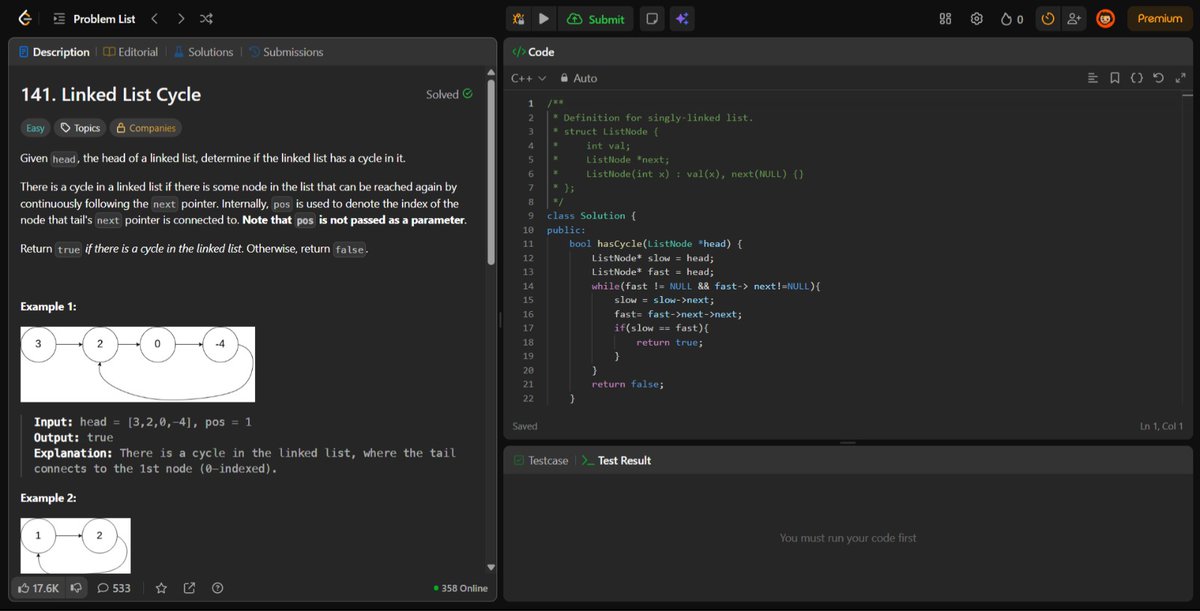This screenshot has width=1200, height=611.
Task: Open the profile avatar menu
Action: [1105, 18]
